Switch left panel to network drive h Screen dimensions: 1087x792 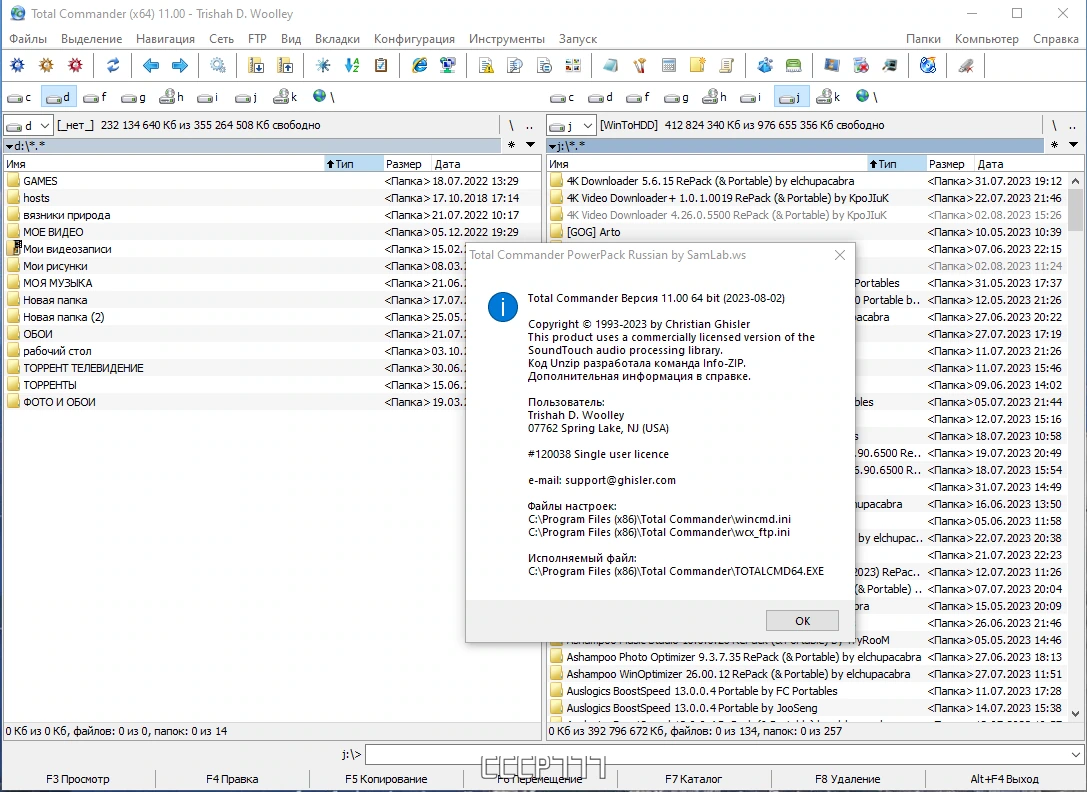[171, 97]
